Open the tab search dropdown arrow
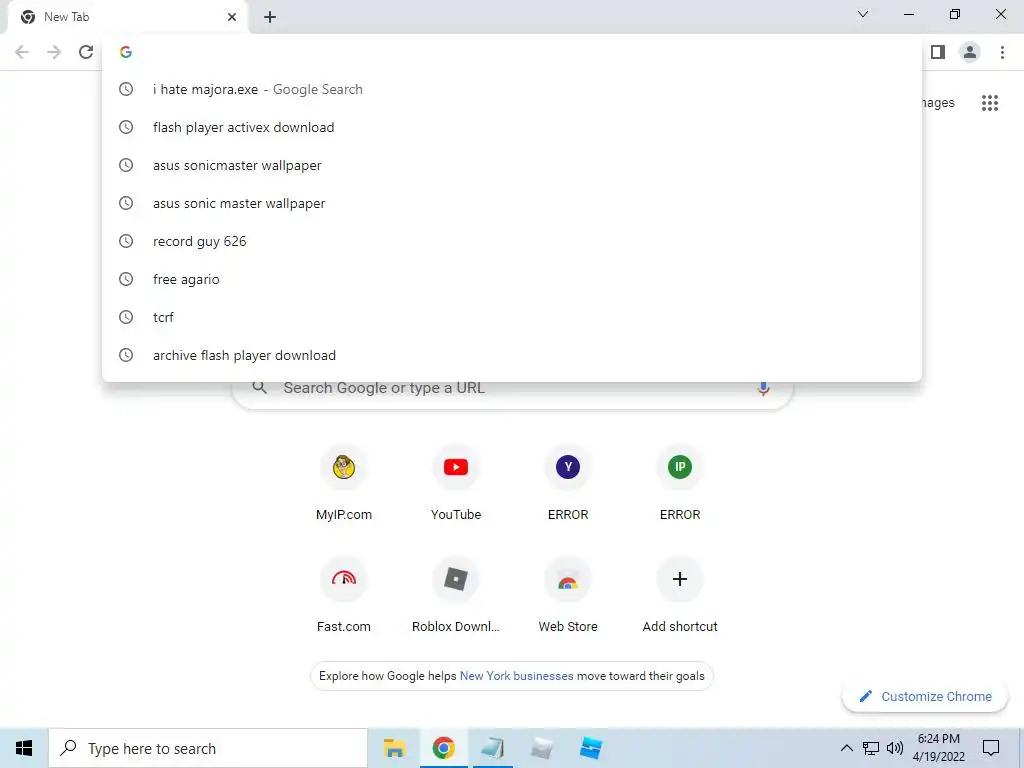The width and height of the screenshot is (1024, 768). [863, 14]
